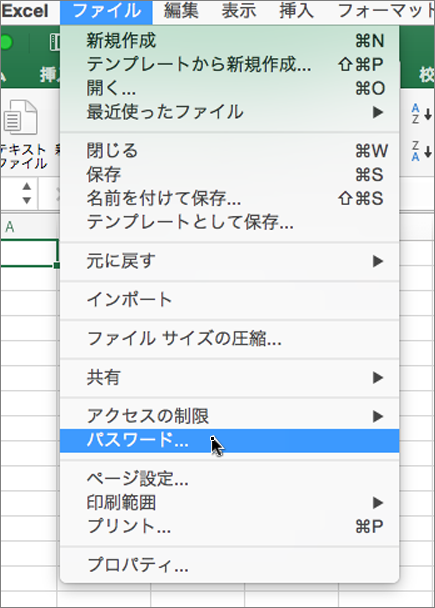Choose 閉じる menu item
The height and width of the screenshot is (608, 435).
pos(230,150)
